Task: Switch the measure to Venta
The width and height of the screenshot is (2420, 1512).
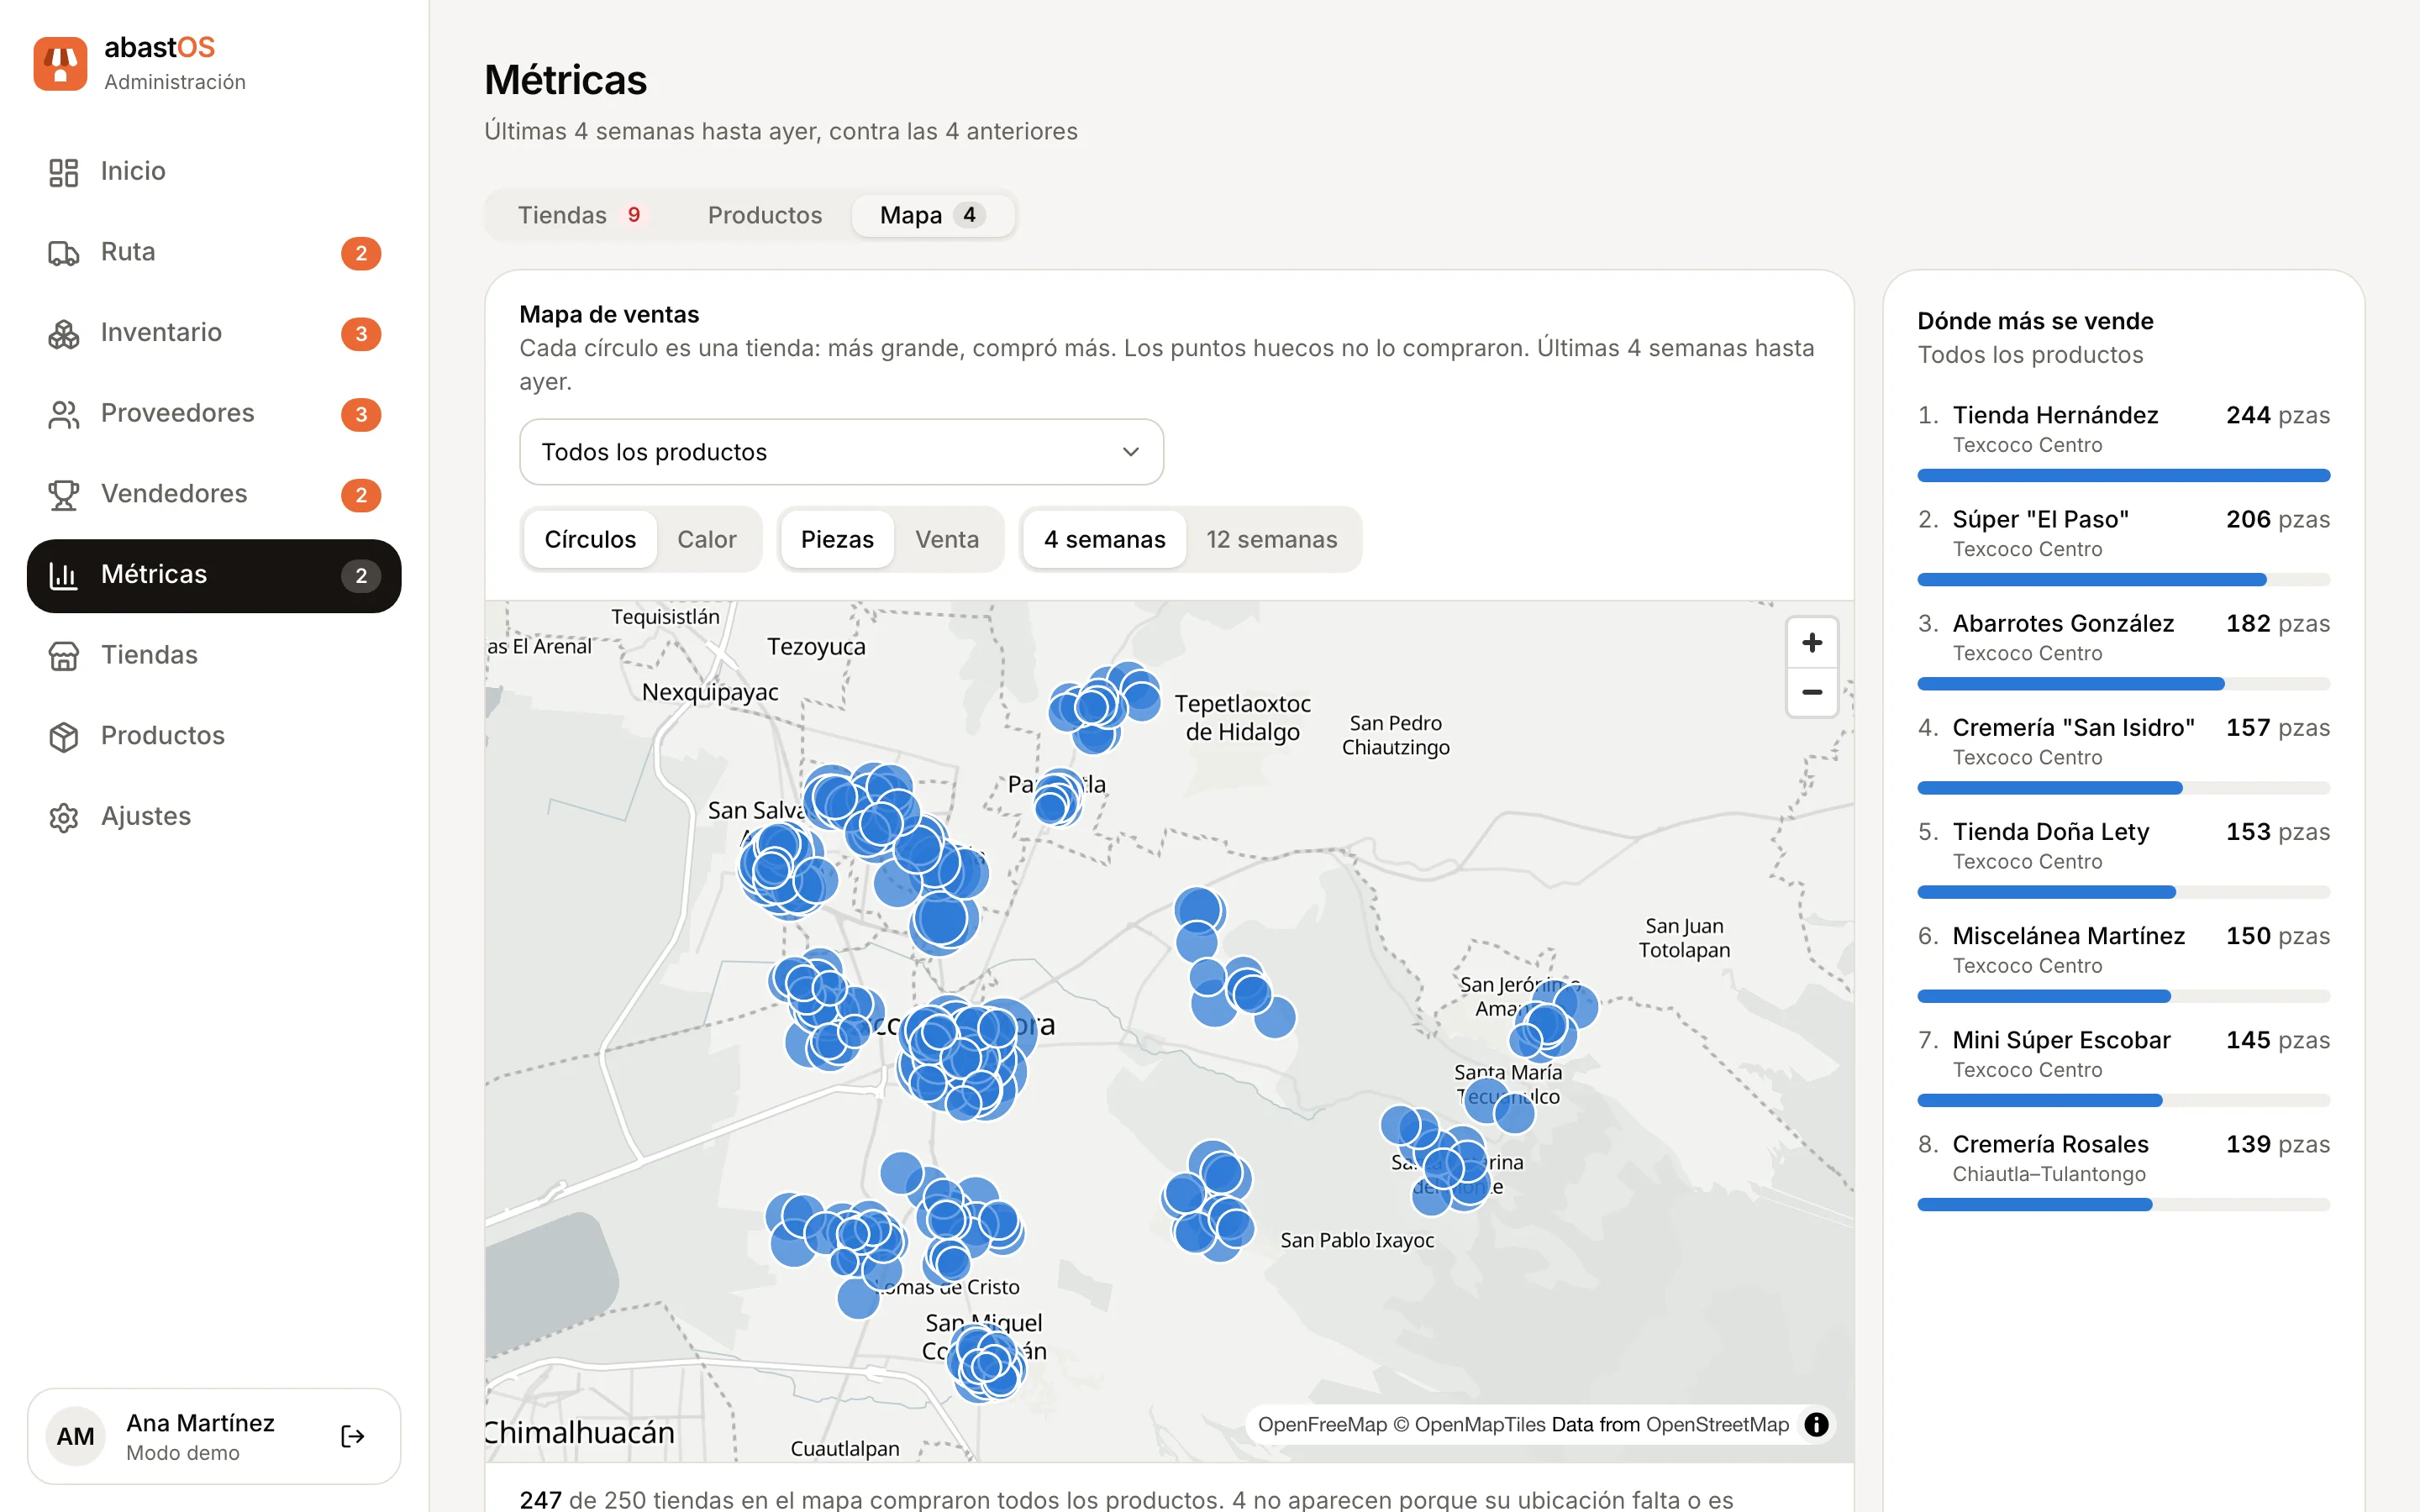Action: 947,539
